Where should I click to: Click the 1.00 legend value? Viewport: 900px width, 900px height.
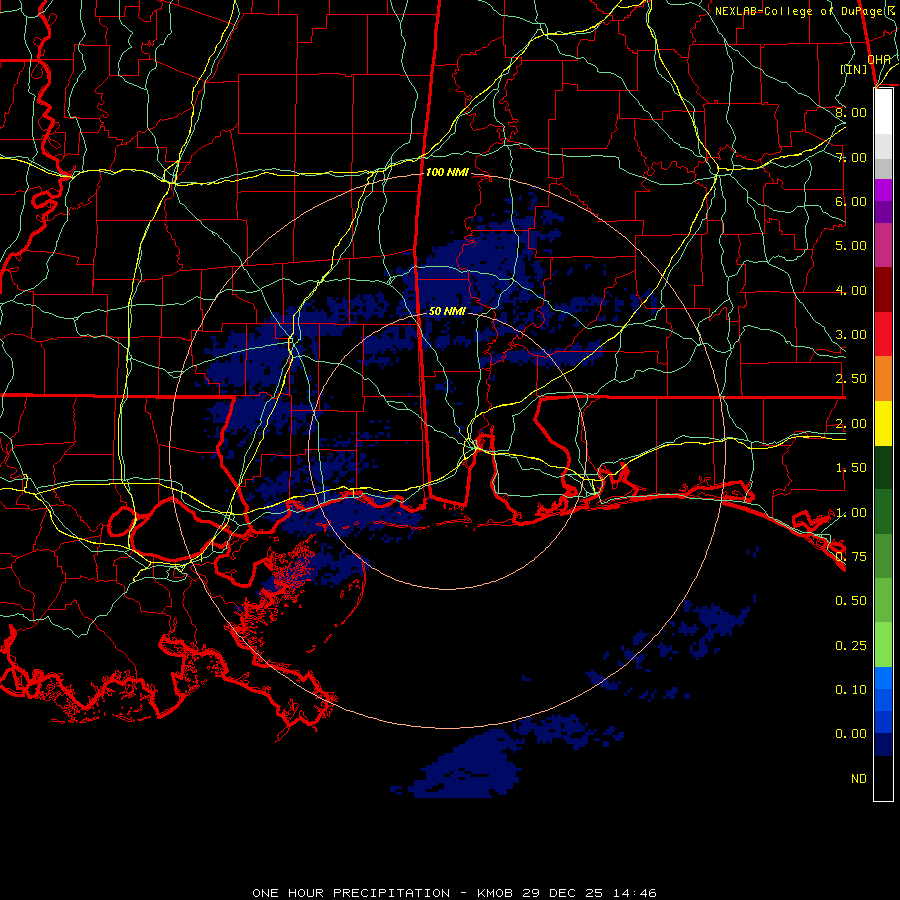pyautogui.click(x=851, y=513)
